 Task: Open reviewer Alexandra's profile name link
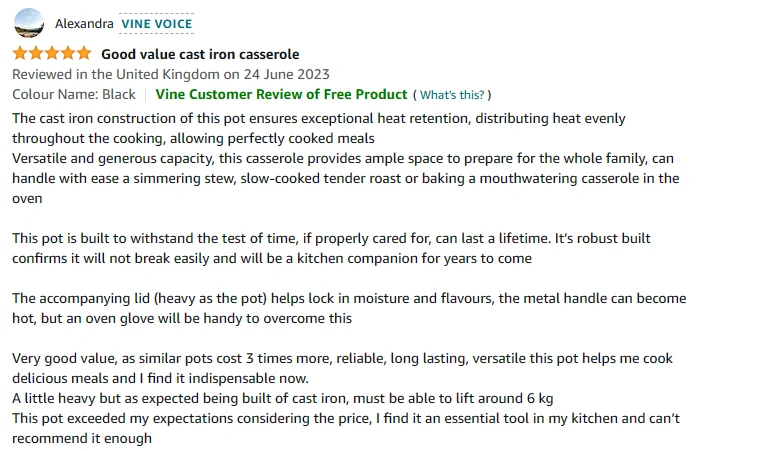83,23
